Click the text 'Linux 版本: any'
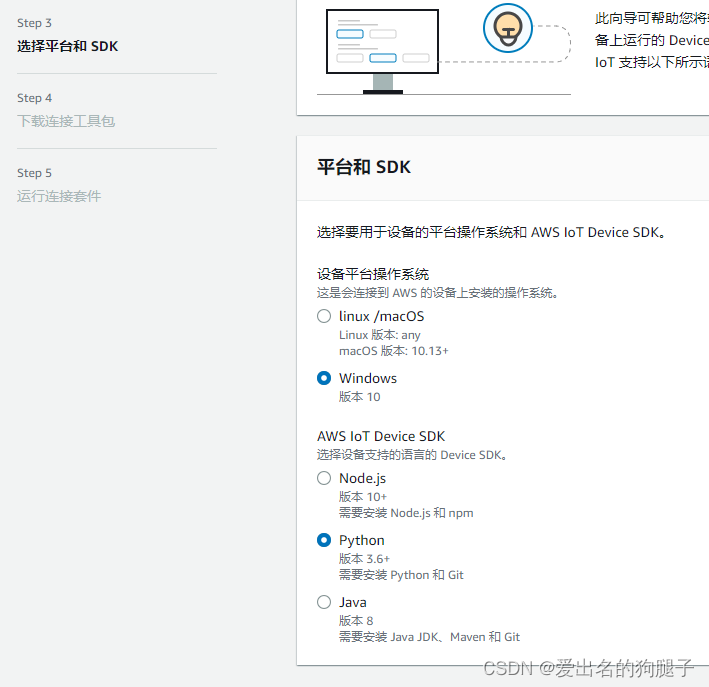The height and width of the screenshot is (687, 709). [x=380, y=335]
